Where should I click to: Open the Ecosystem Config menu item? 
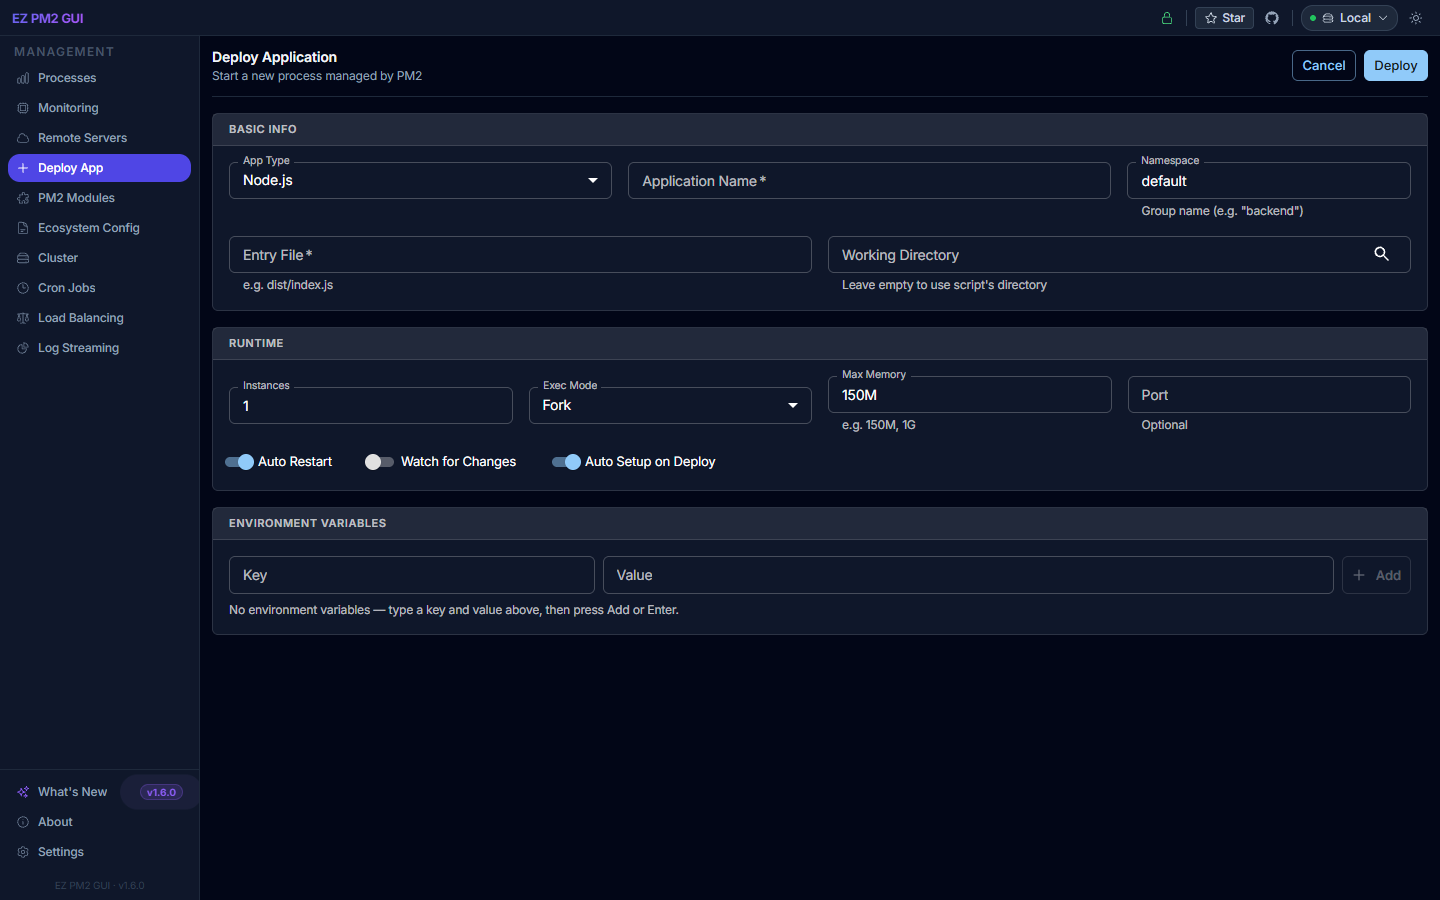tap(88, 228)
